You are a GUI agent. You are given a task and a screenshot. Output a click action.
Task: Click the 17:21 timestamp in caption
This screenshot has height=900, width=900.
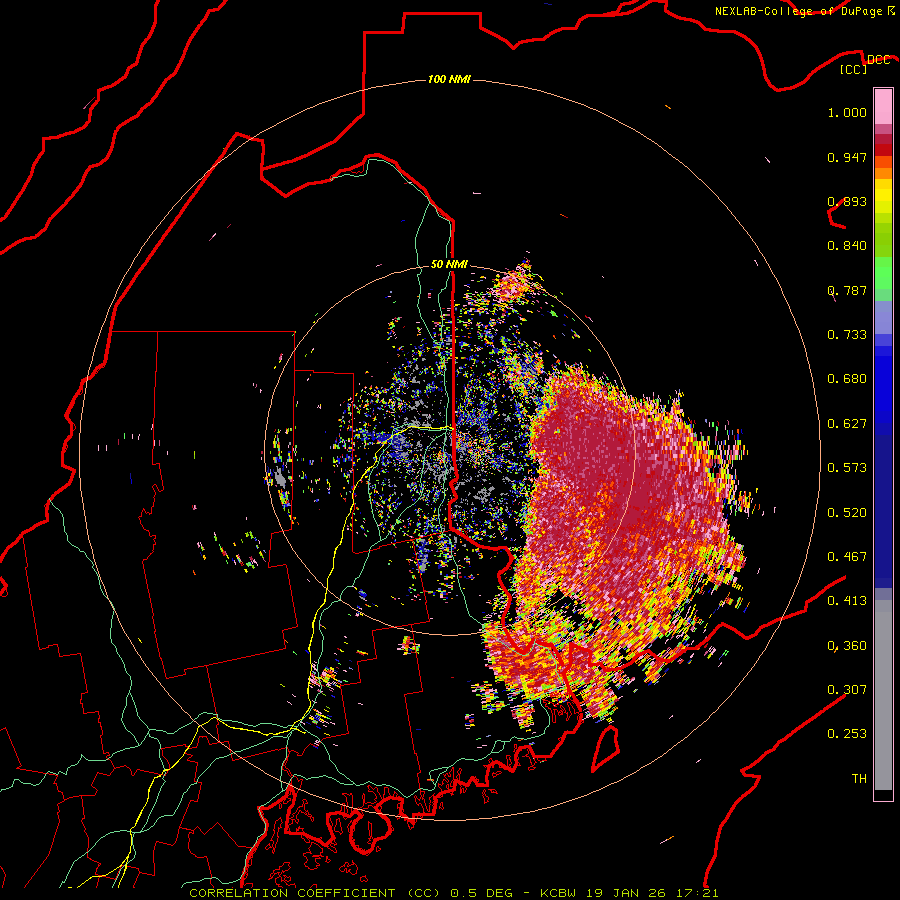tap(697, 893)
